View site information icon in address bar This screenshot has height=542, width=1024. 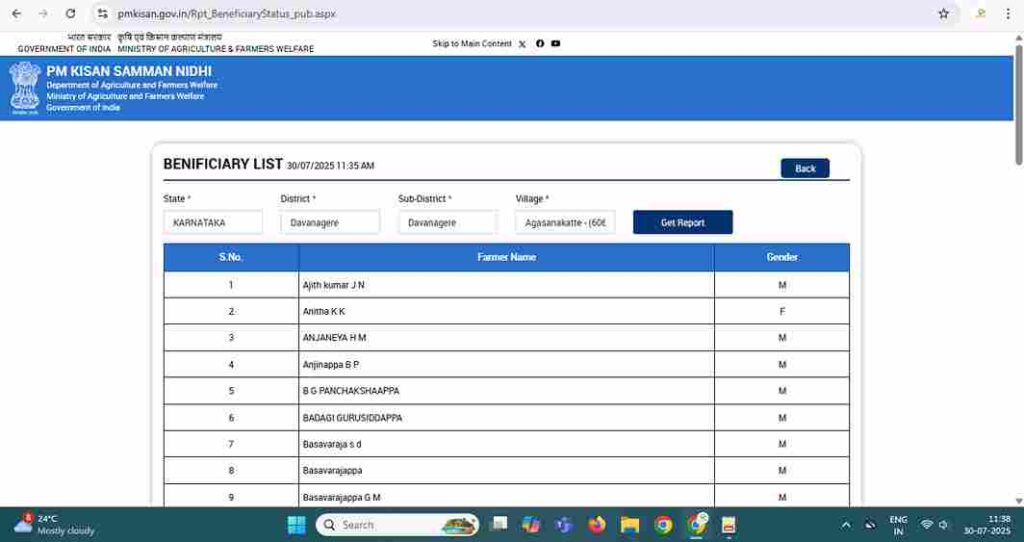click(102, 14)
